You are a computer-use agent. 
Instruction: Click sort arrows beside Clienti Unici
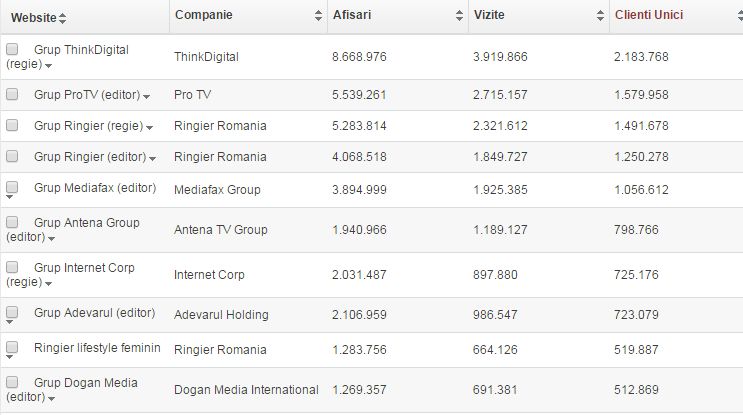(741, 16)
